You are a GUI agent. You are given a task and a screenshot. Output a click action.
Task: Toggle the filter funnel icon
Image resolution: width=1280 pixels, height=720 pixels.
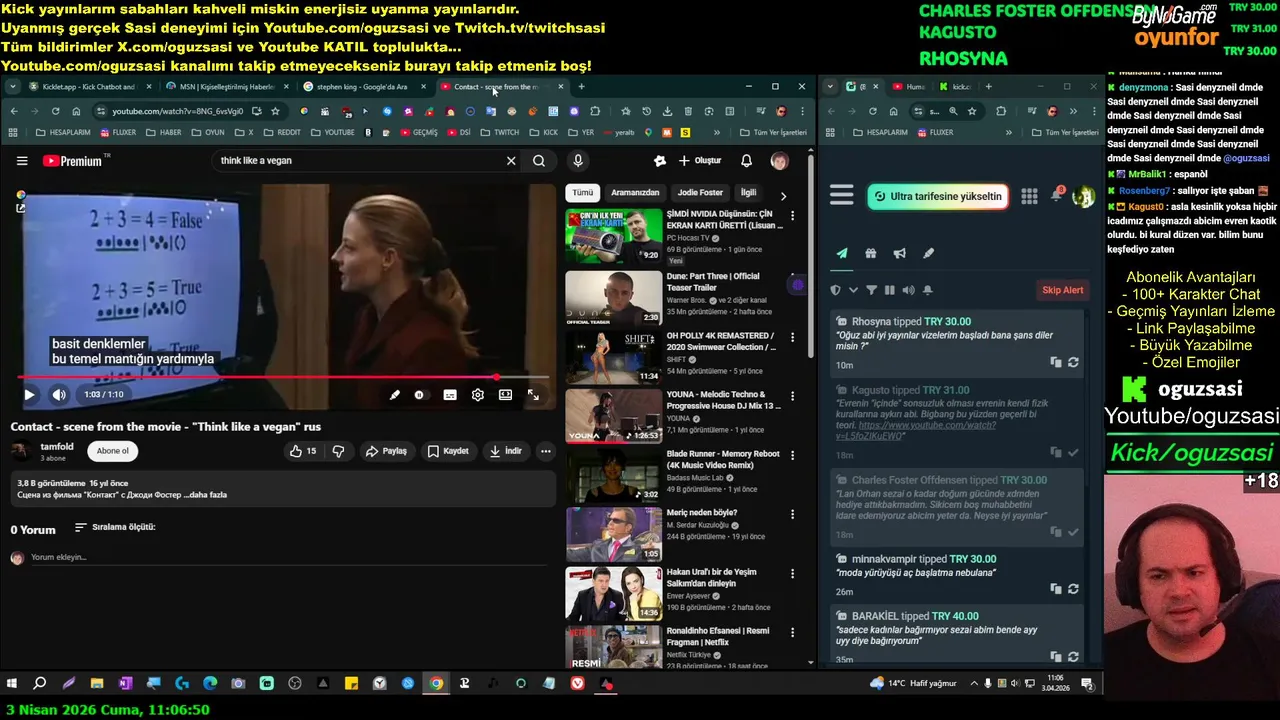(871, 290)
